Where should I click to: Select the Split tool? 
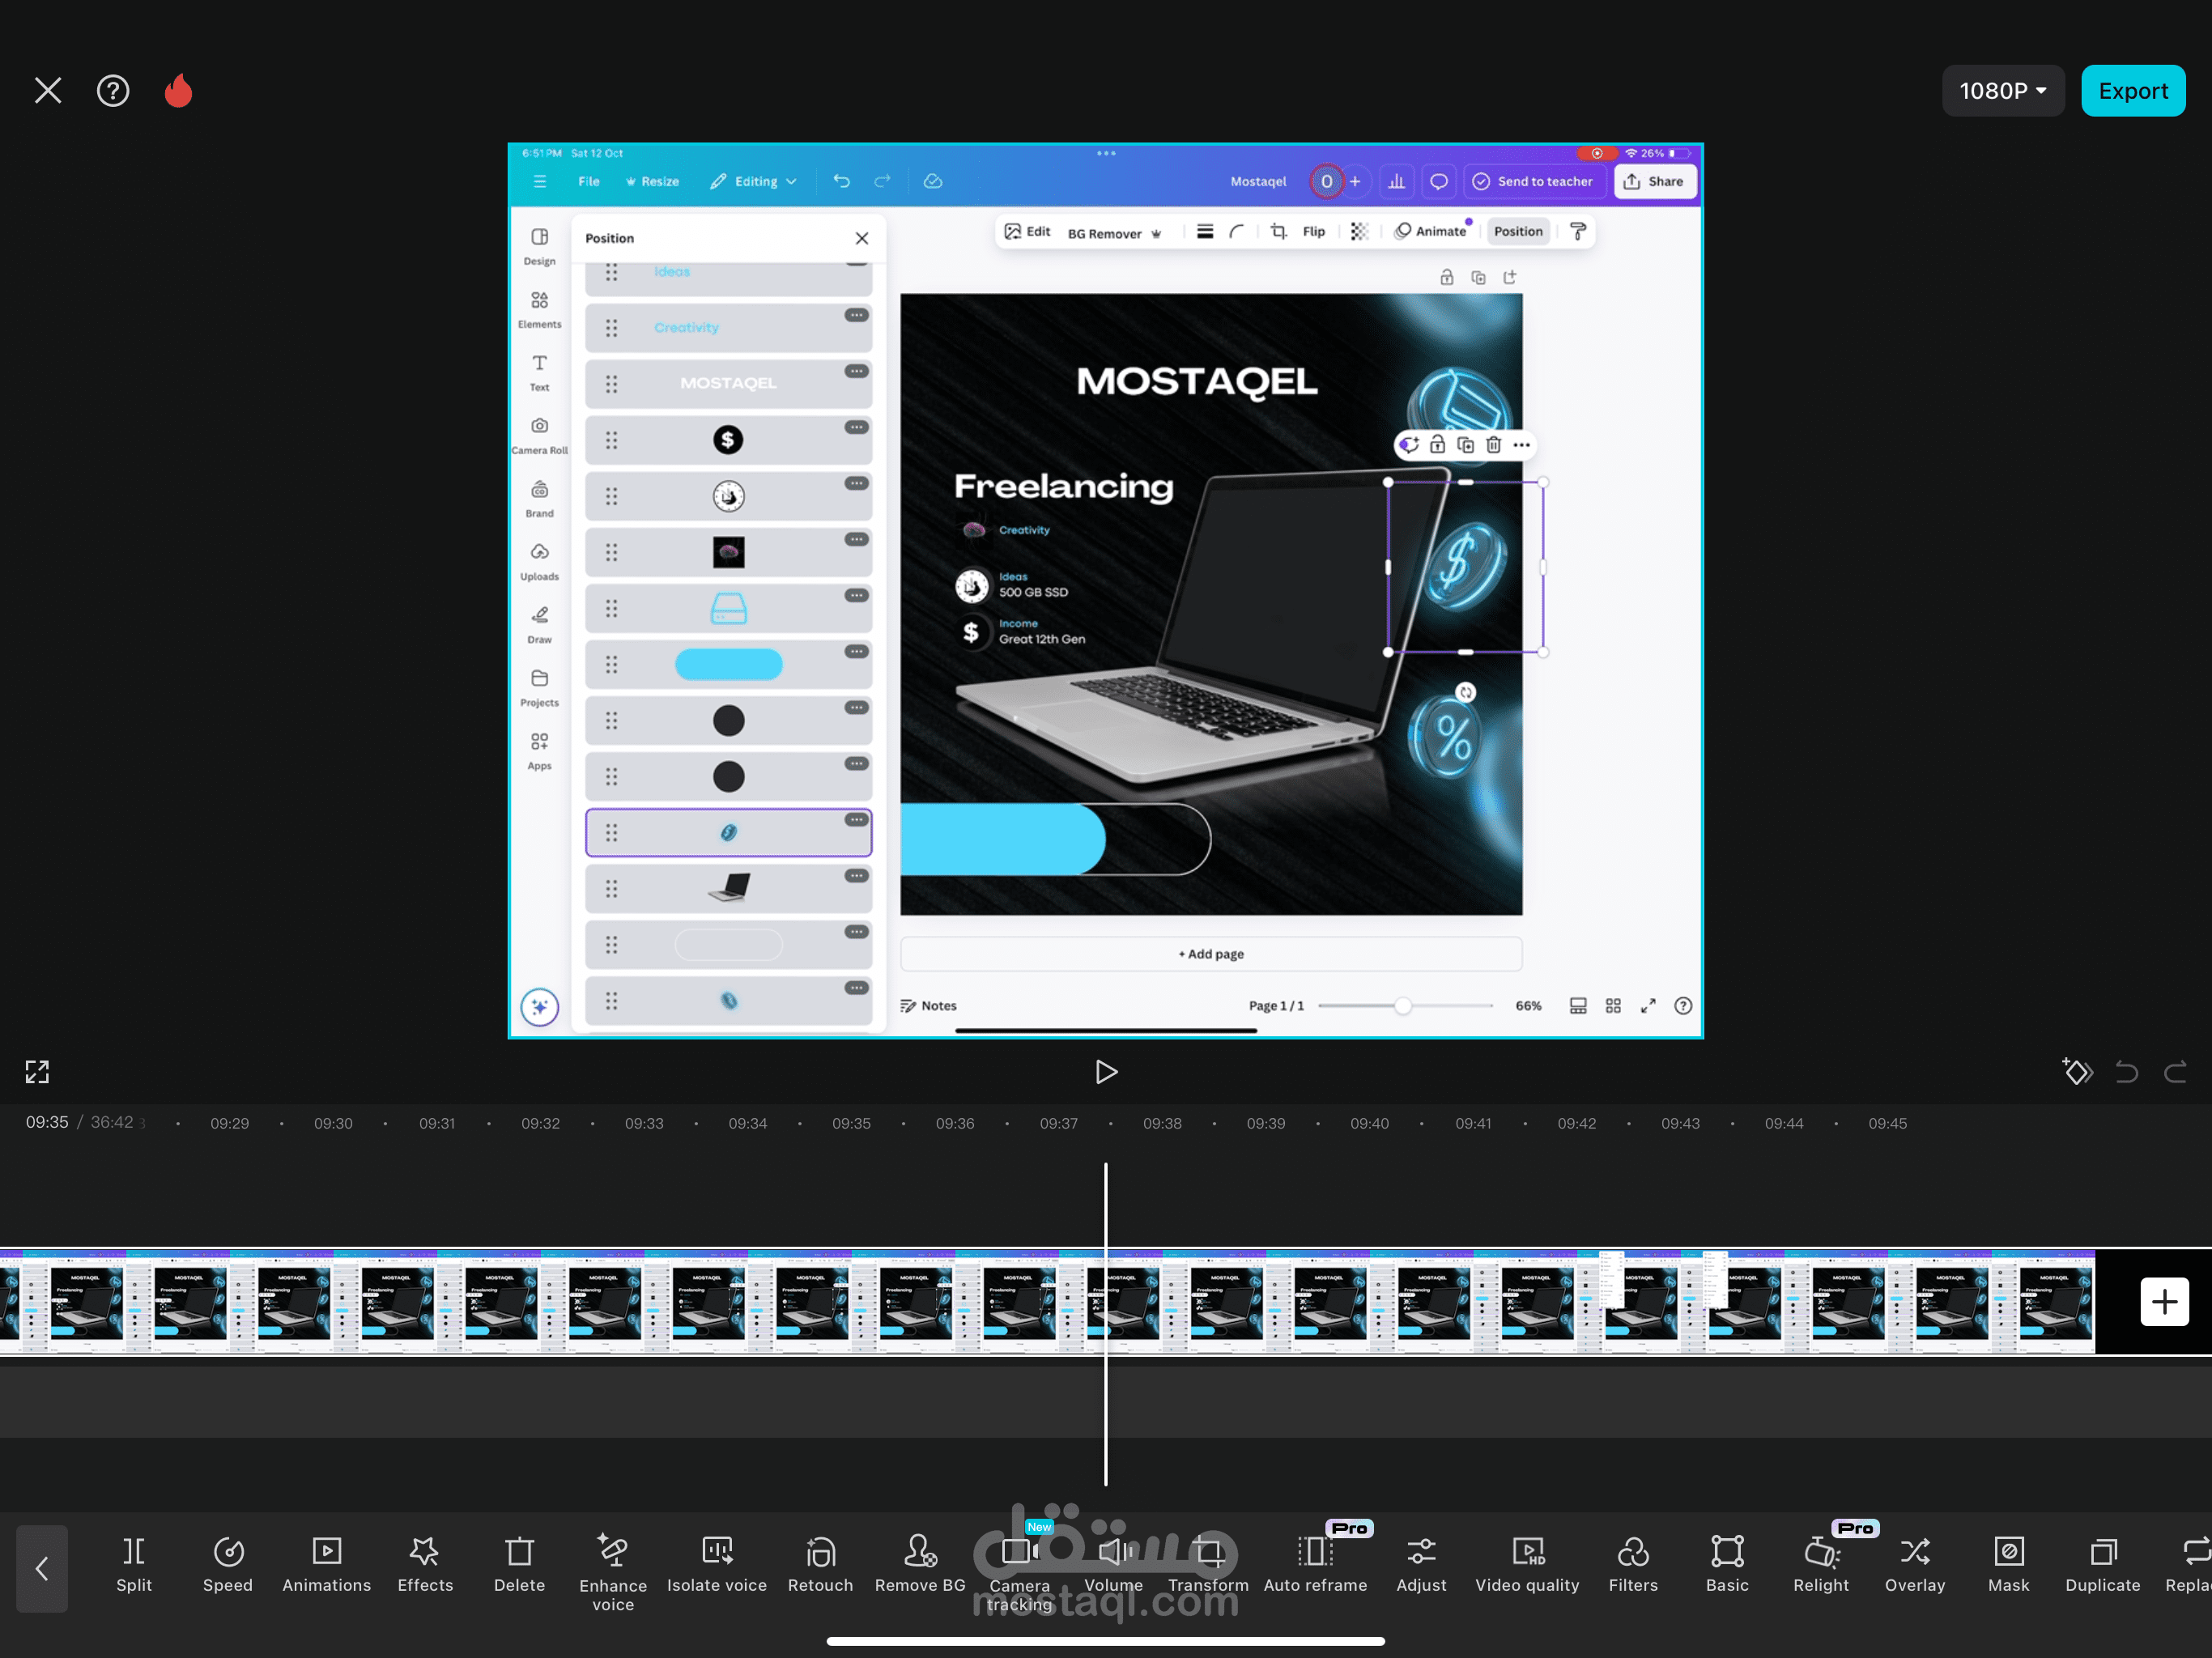(x=134, y=1564)
